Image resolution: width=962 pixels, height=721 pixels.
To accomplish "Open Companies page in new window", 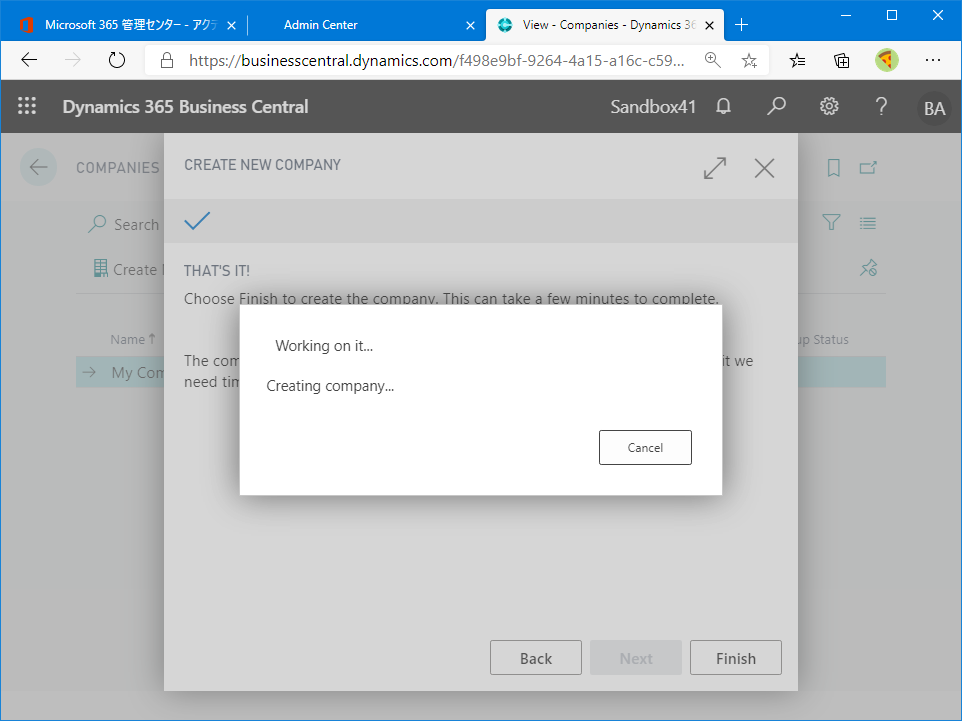I will [x=868, y=168].
